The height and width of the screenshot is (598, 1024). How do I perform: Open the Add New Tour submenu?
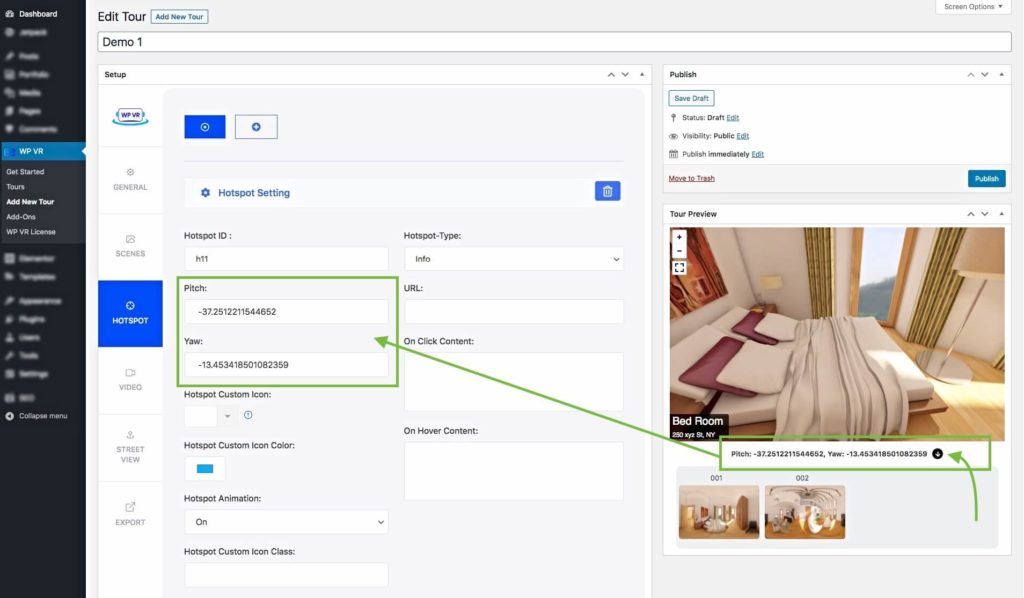[30, 202]
